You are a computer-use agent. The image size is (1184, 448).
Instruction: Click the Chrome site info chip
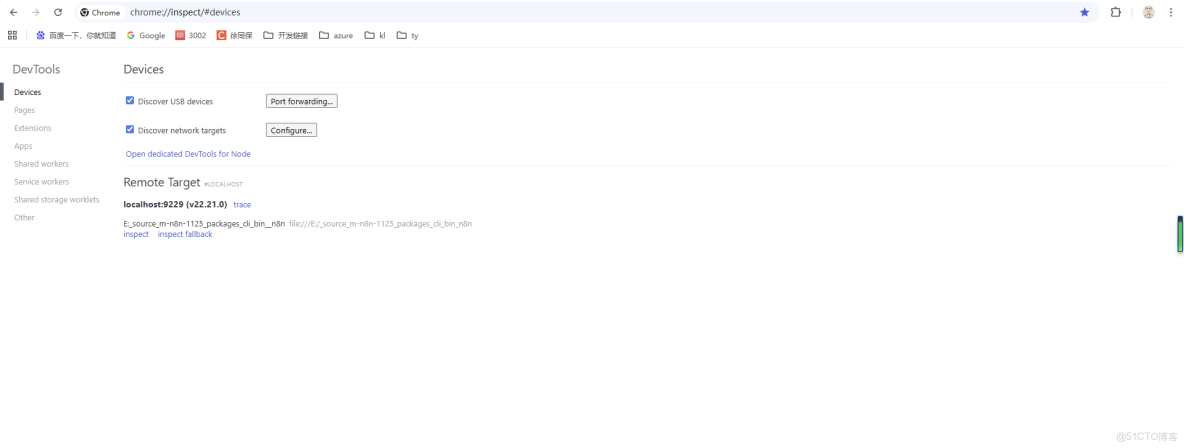[x=100, y=12]
